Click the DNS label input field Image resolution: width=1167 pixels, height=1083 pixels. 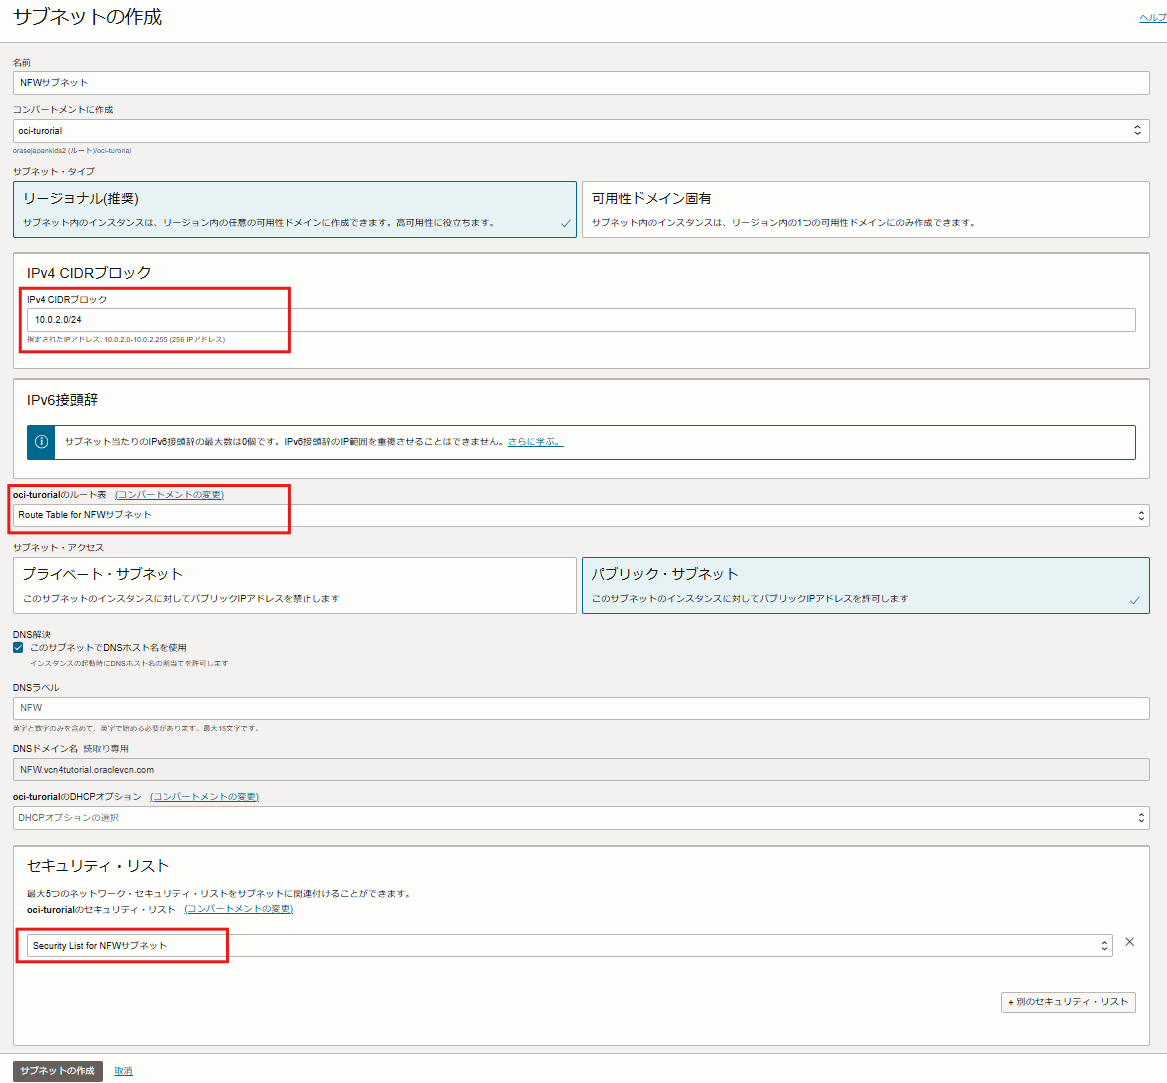(x=580, y=708)
